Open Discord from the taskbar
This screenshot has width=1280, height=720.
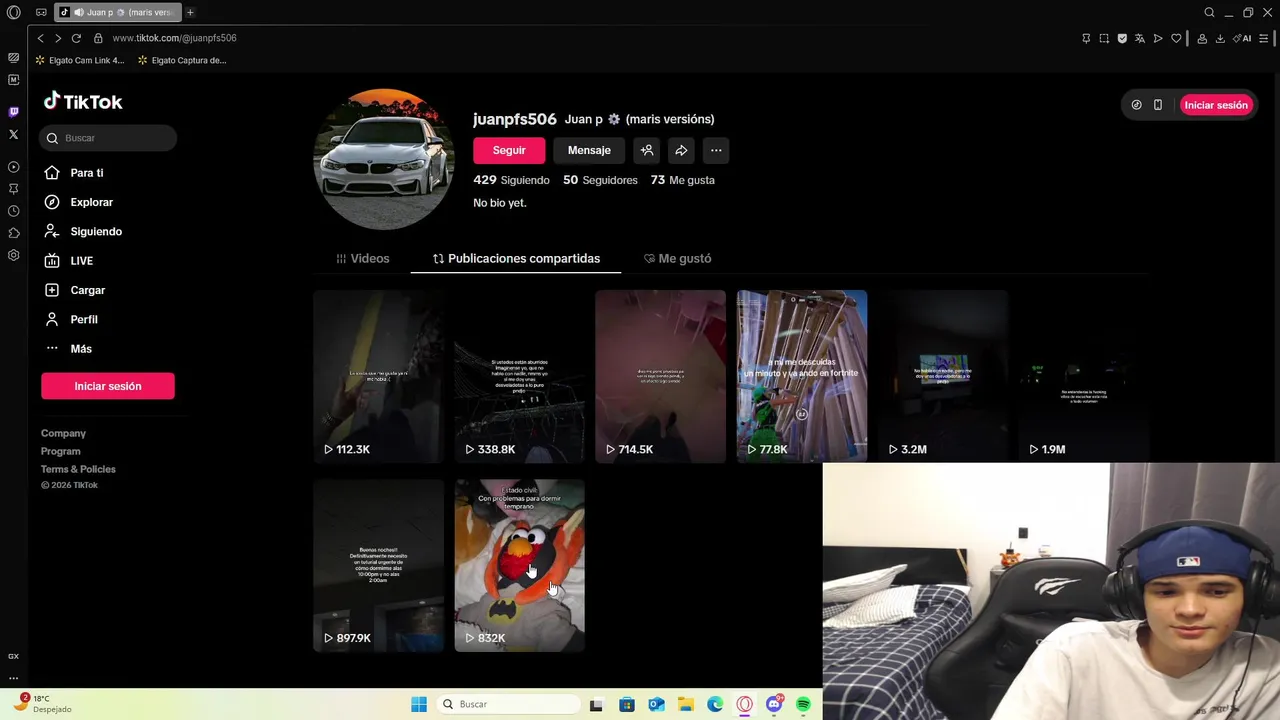pyautogui.click(x=774, y=704)
